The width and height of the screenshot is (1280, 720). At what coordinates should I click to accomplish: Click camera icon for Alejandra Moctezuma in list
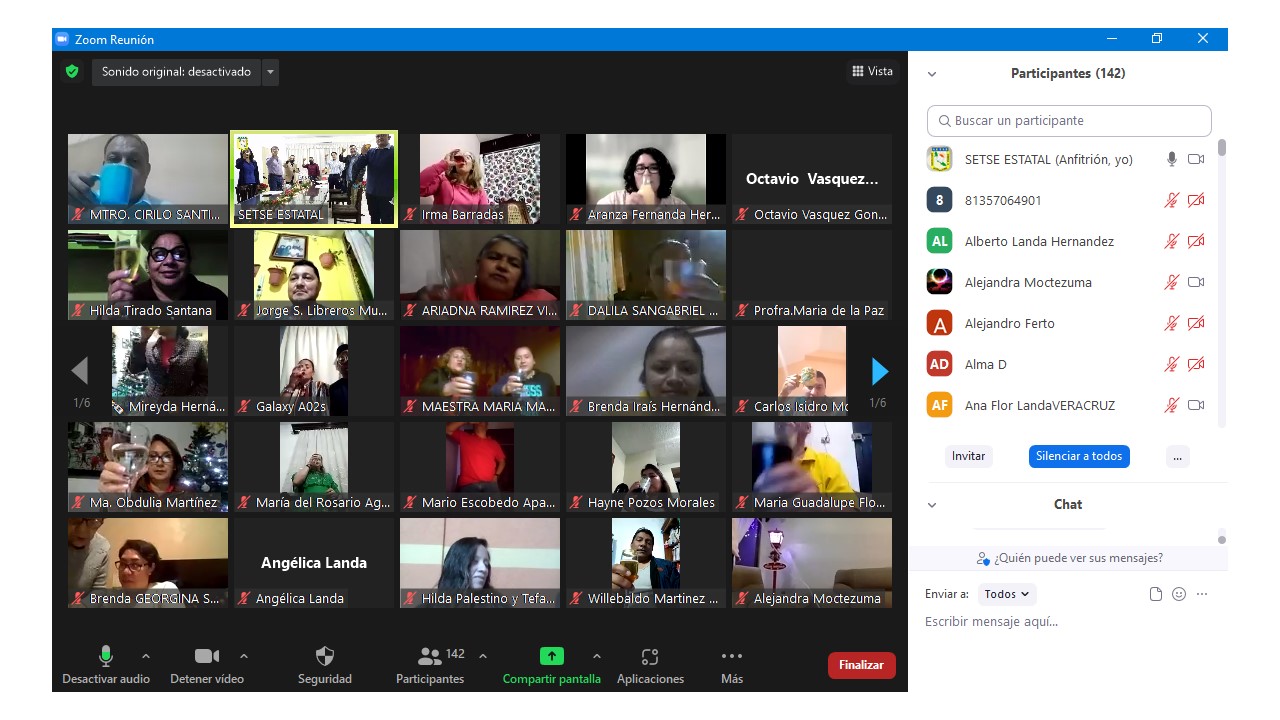click(x=1196, y=282)
